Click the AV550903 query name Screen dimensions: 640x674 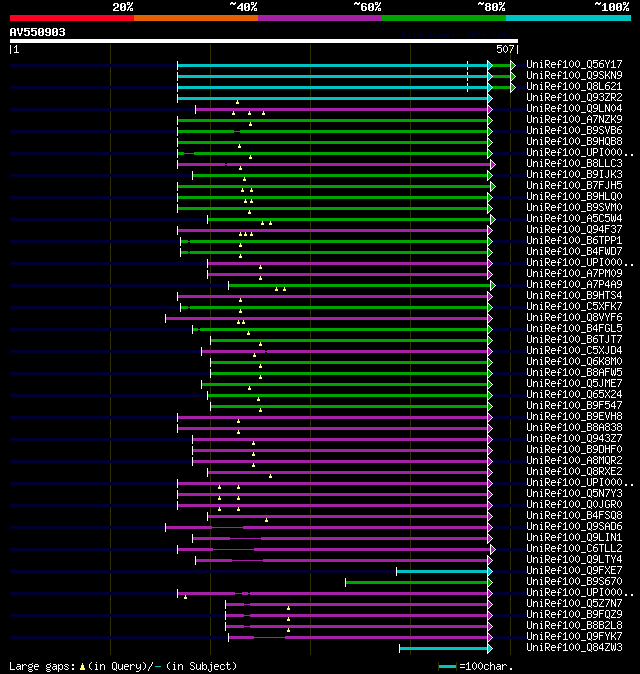37,32
